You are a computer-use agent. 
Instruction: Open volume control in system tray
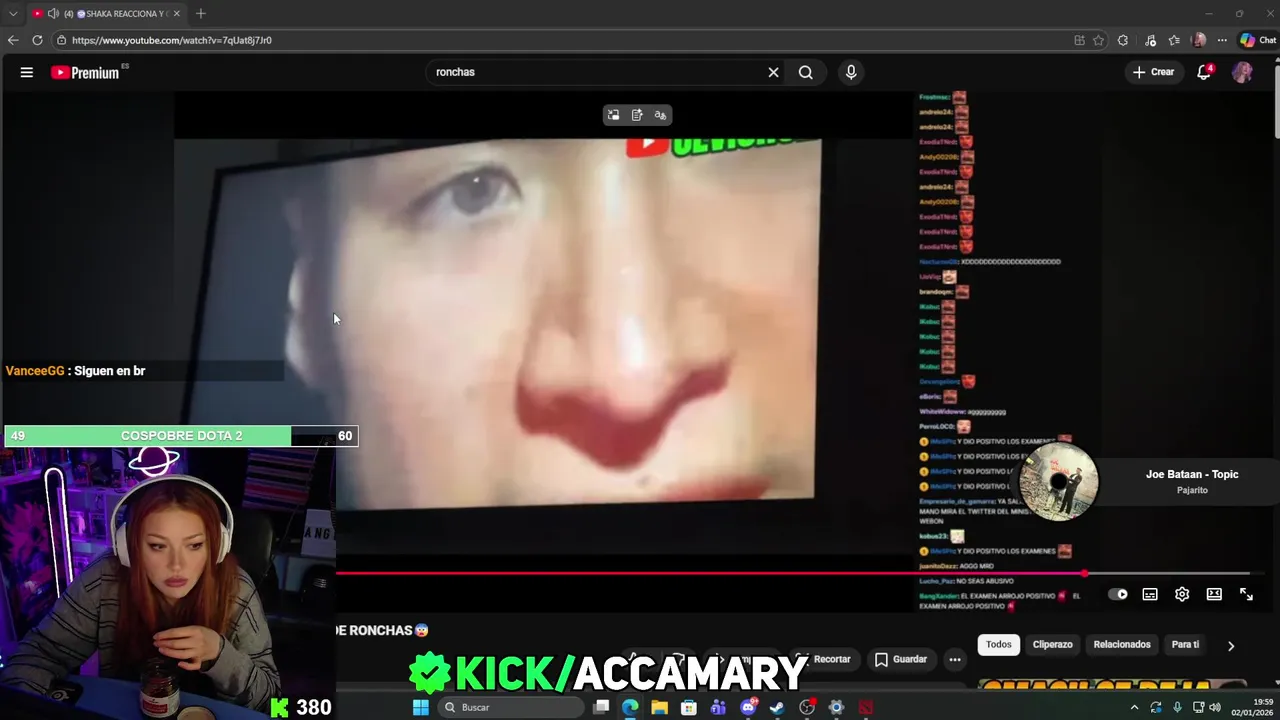click(x=1215, y=707)
